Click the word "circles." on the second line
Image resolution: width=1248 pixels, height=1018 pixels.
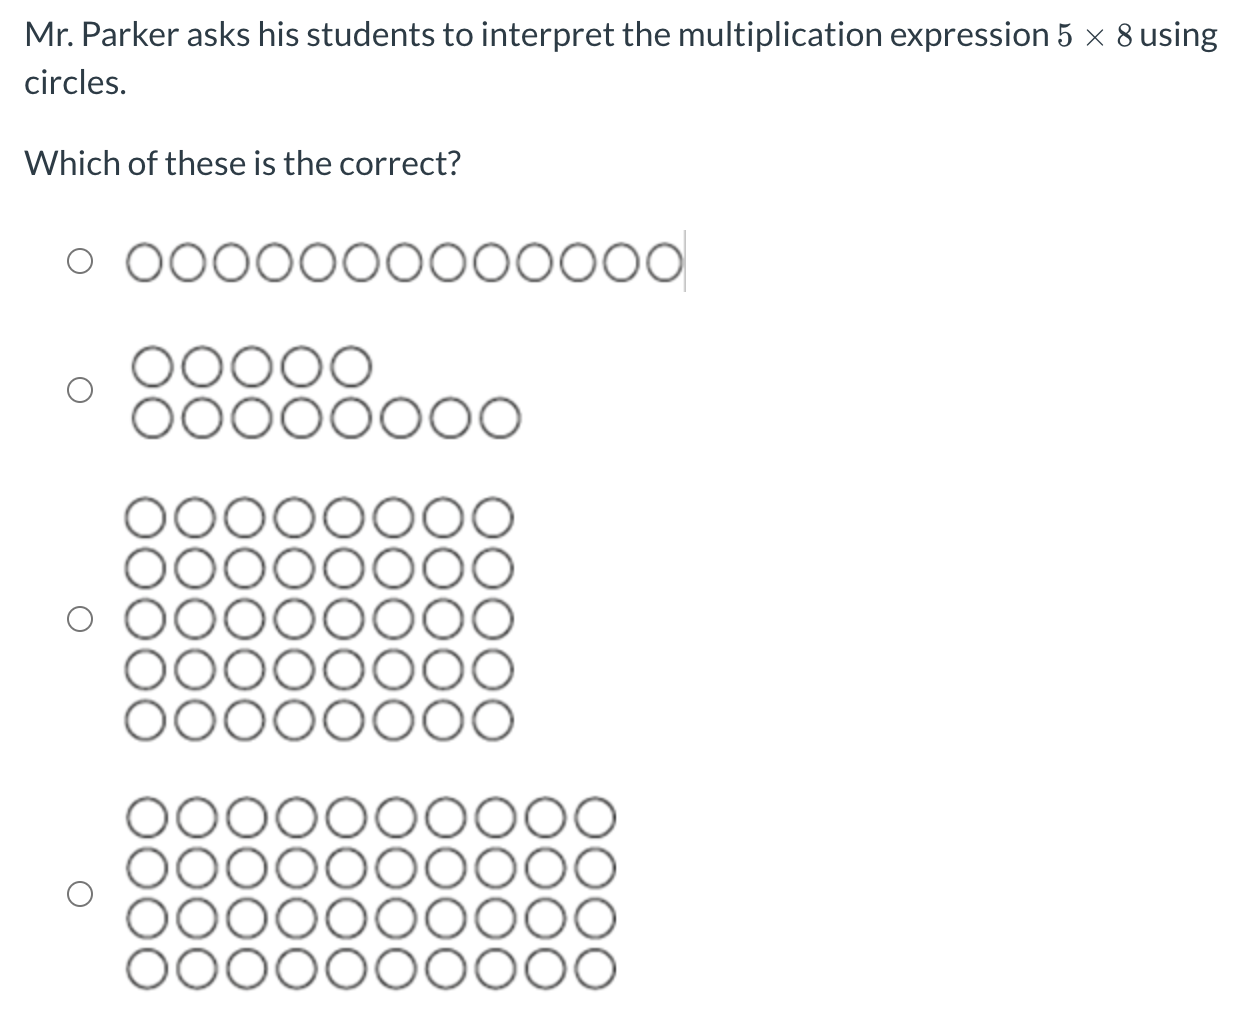(x=76, y=84)
